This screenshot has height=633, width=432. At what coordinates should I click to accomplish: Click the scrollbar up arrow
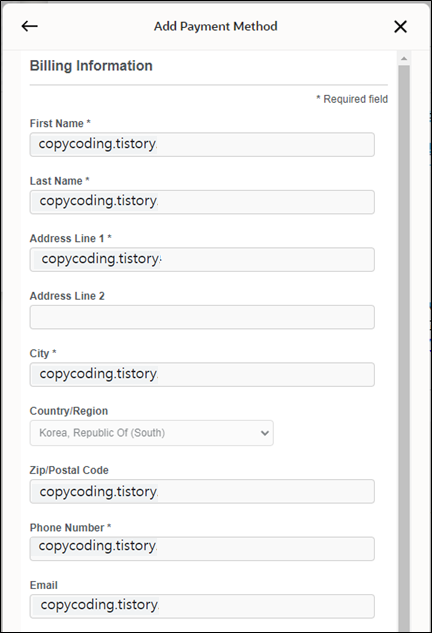coord(404,59)
